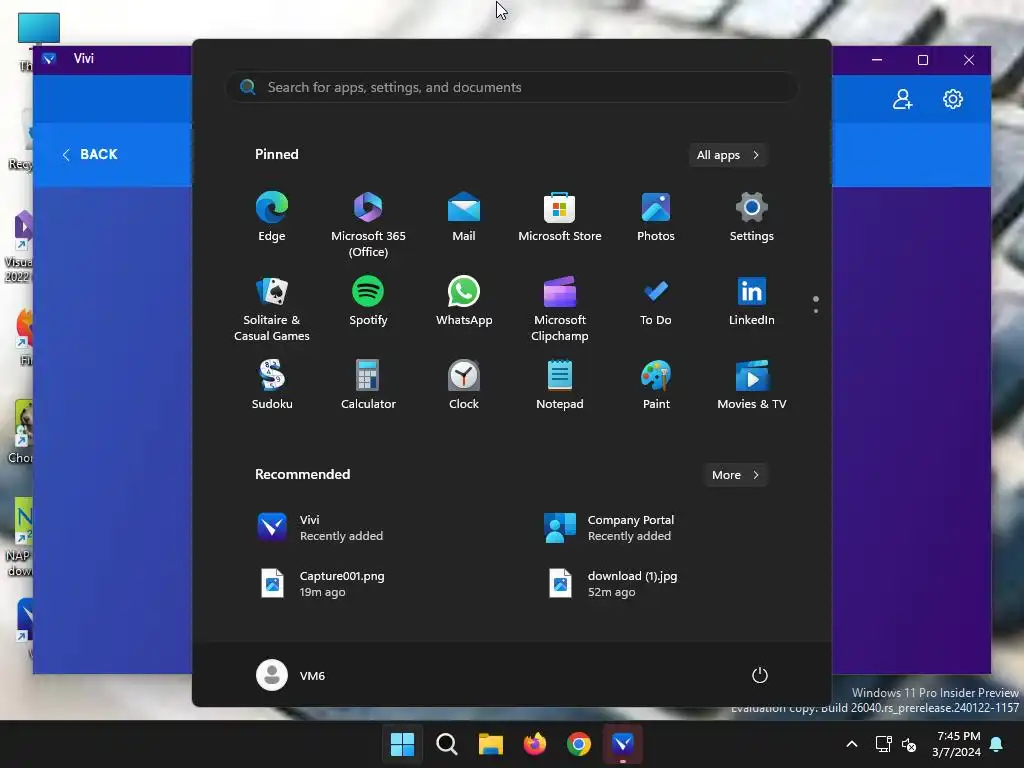Viewport: 1024px width, 768px height.
Task: Launch Microsoft Clipchamp
Action: point(560,308)
